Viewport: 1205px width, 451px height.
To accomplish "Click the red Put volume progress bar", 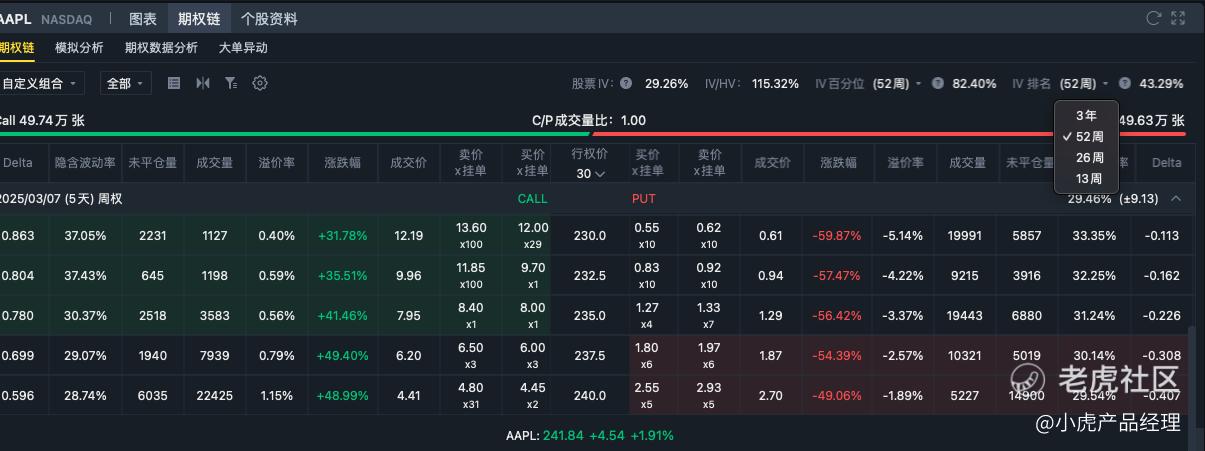I will (889, 133).
